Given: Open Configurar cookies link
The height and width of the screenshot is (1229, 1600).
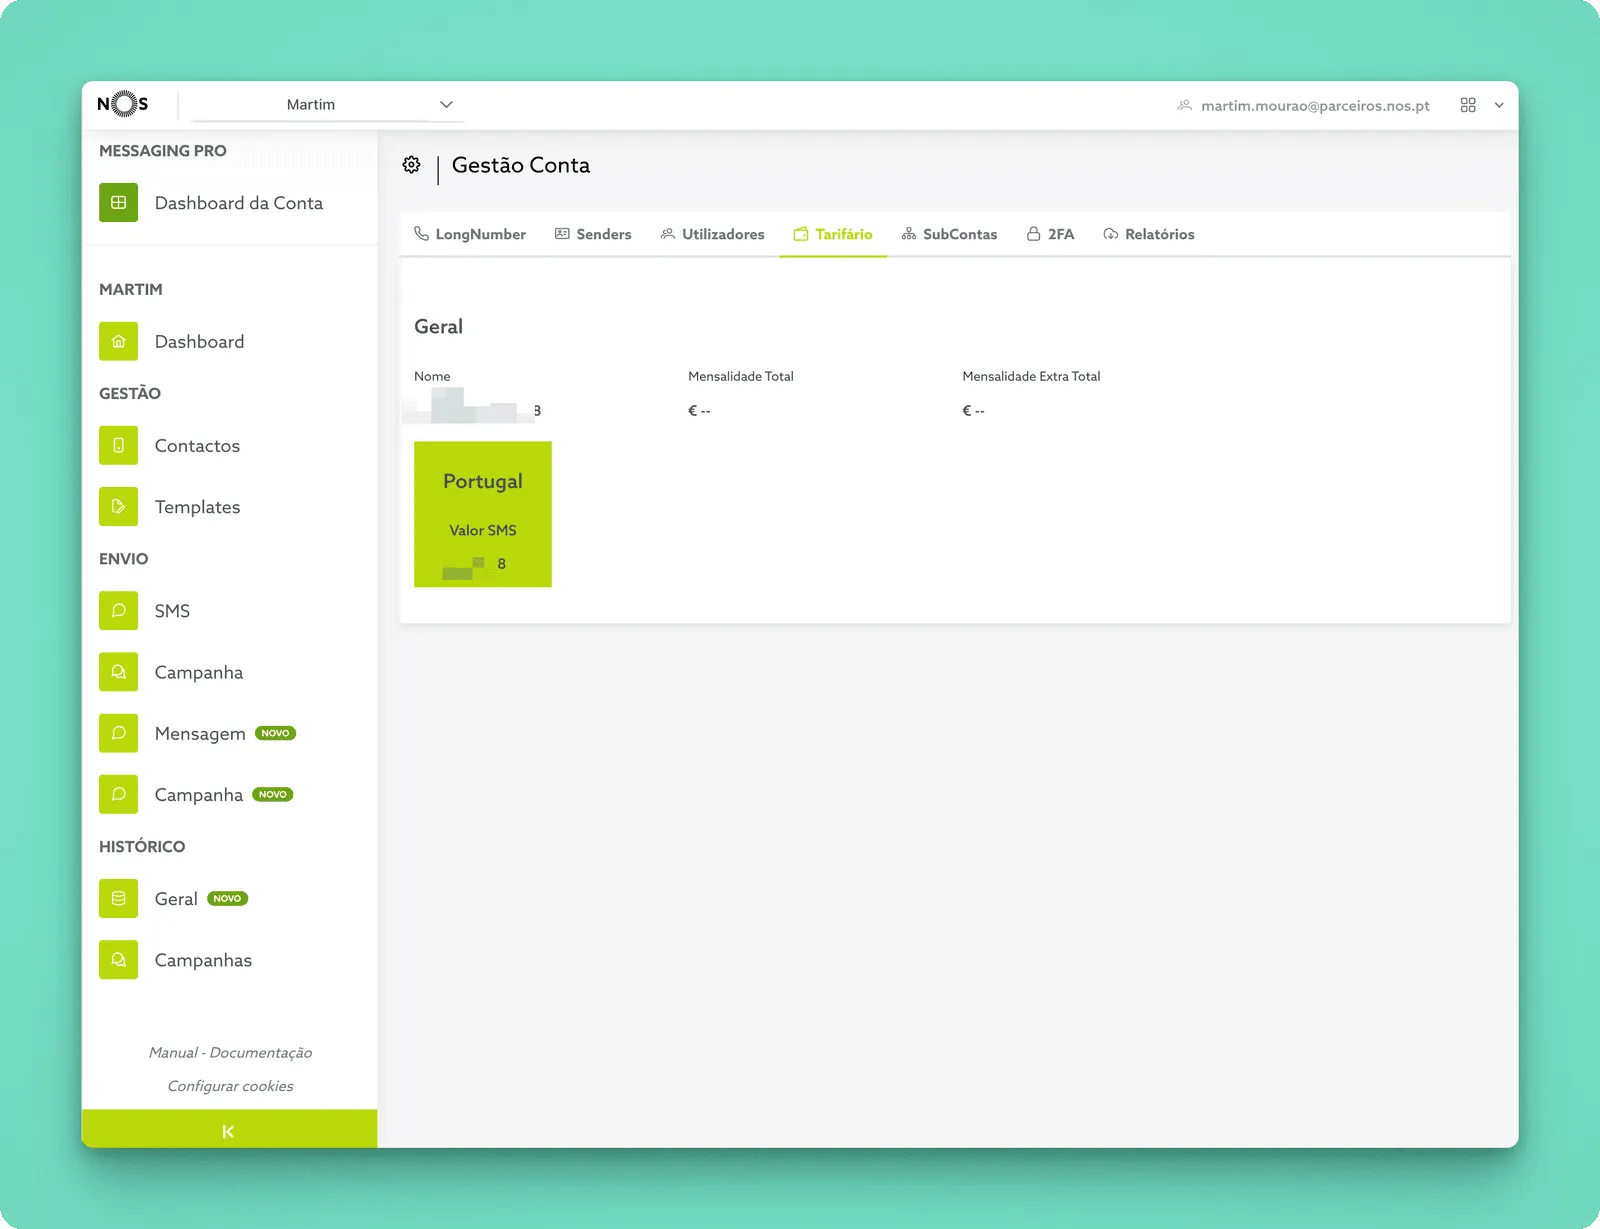Looking at the screenshot, I should [230, 1085].
